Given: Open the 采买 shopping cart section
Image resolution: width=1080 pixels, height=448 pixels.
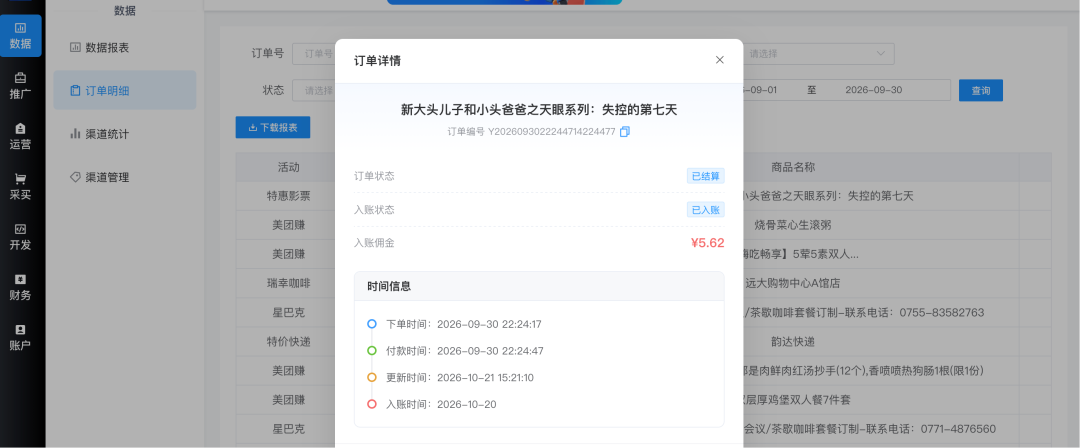Looking at the screenshot, I should click(20, 186).
